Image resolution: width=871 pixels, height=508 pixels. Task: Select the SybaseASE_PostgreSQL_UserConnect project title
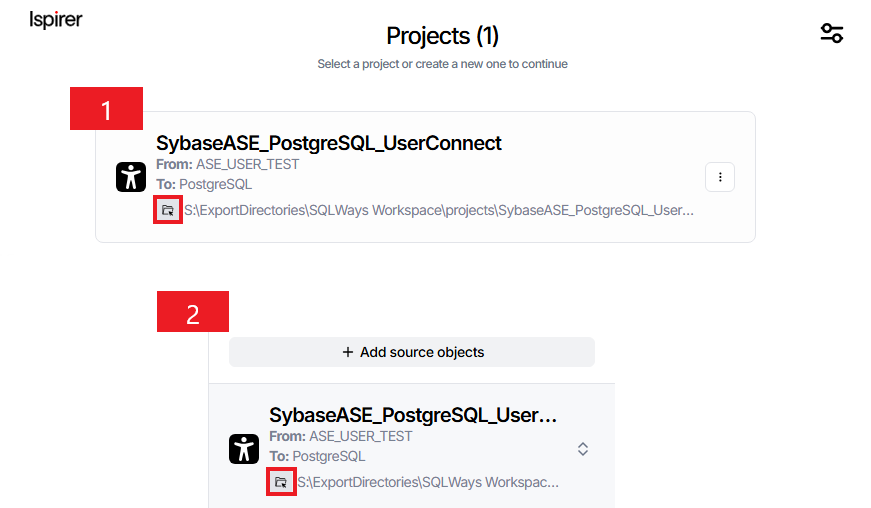[x=328, y=143]
